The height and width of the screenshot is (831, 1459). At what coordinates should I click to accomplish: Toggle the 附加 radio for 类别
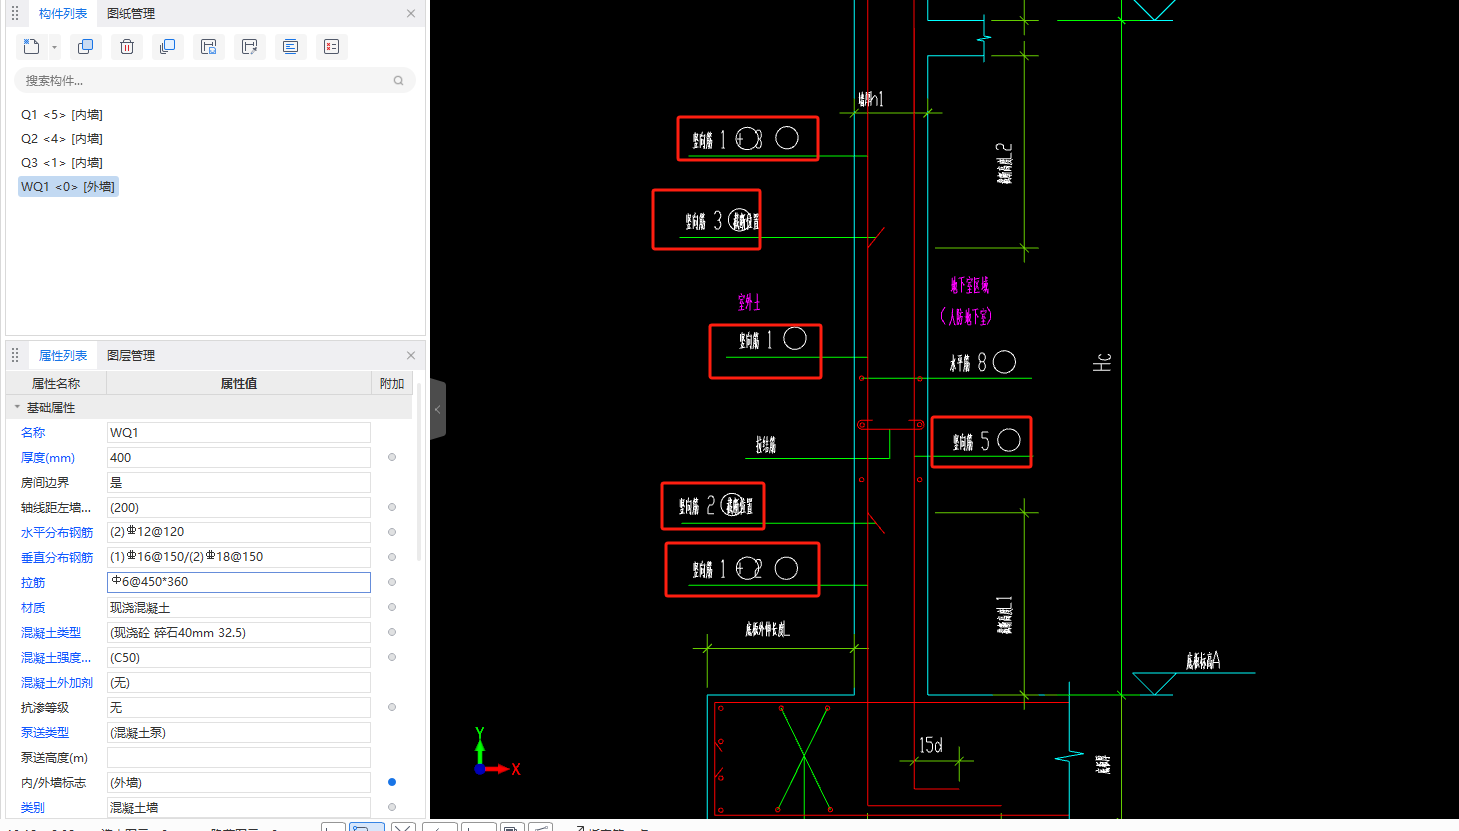(392, 807)
